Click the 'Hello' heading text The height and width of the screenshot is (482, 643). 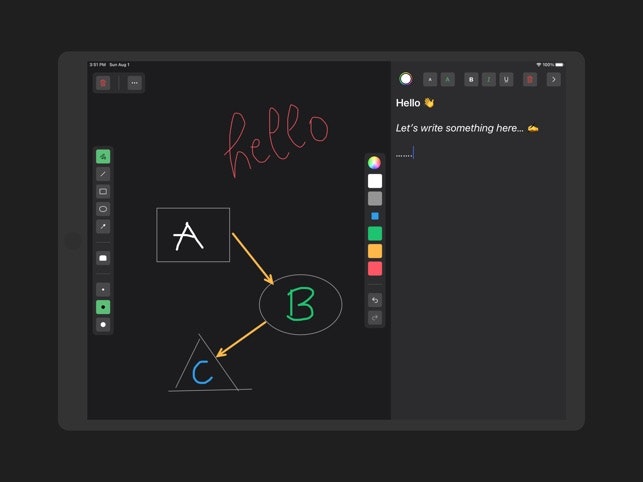(408, 103)
